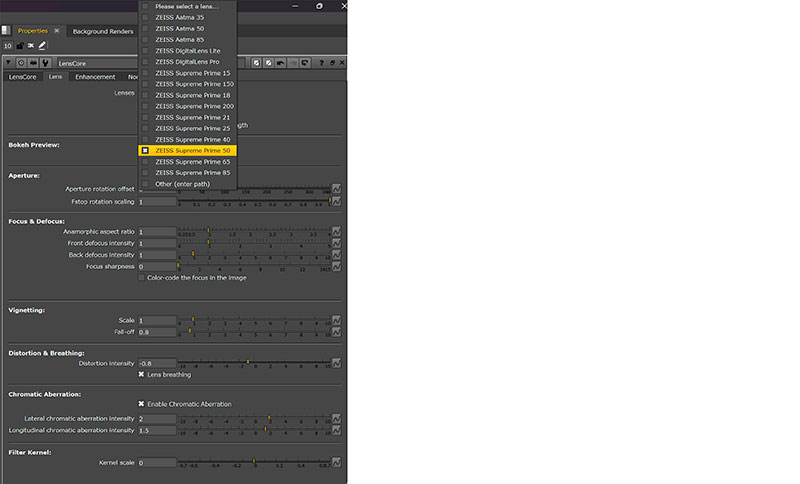Click the Back defocus intensity slider

[254, 255]
